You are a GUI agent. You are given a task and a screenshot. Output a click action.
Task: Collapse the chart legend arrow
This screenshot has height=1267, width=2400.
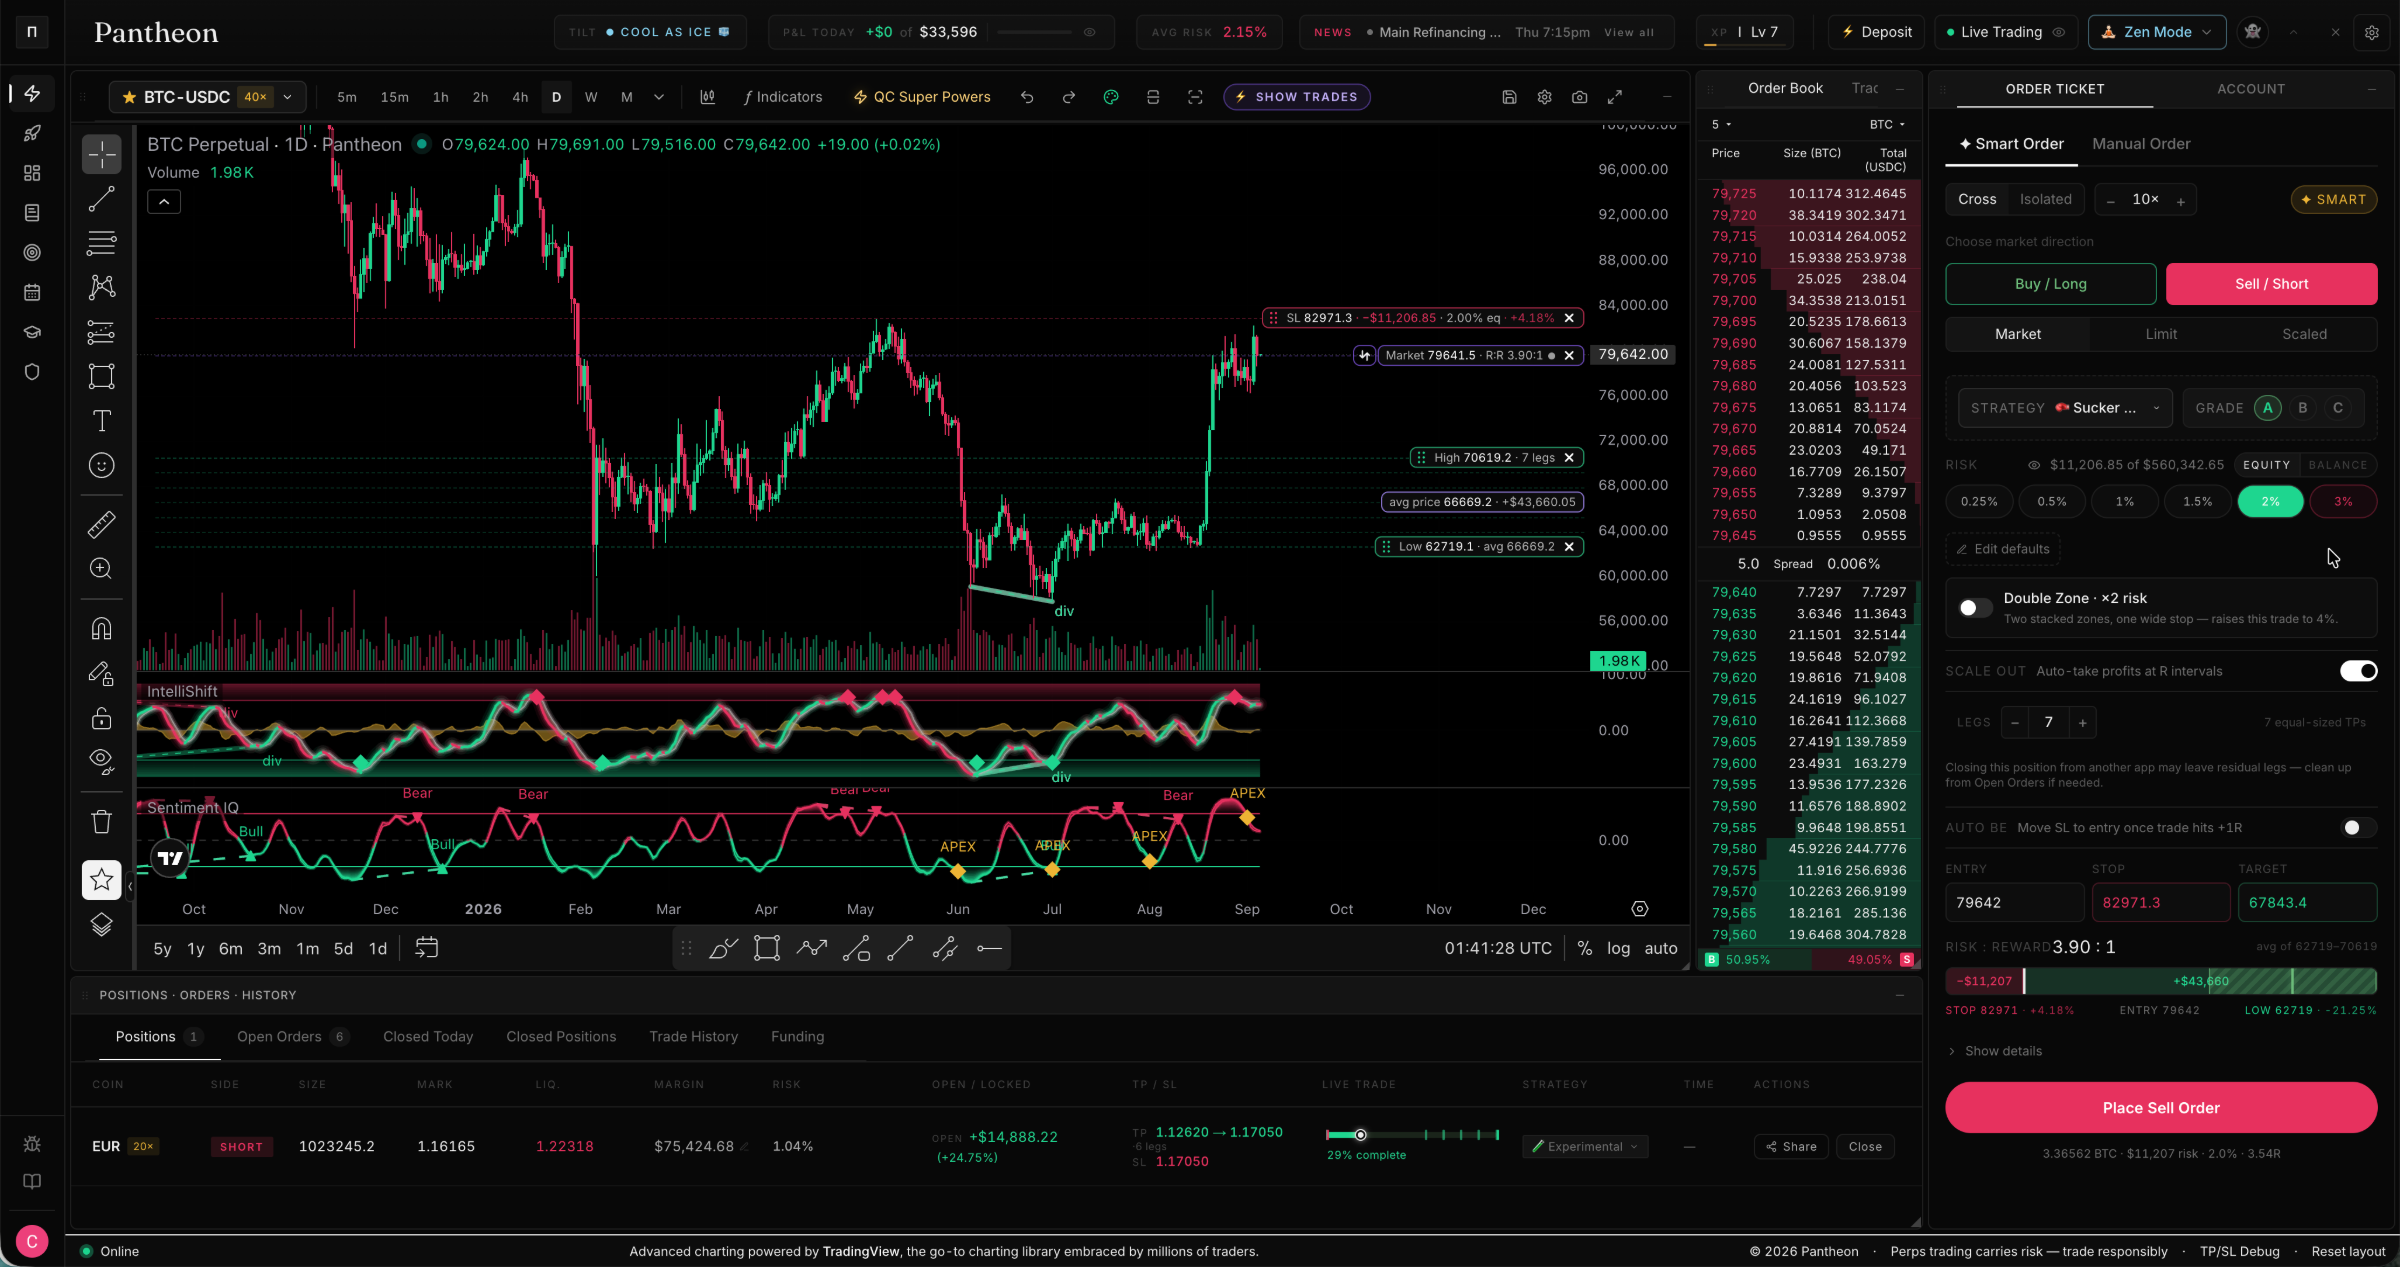pos(164,202)
